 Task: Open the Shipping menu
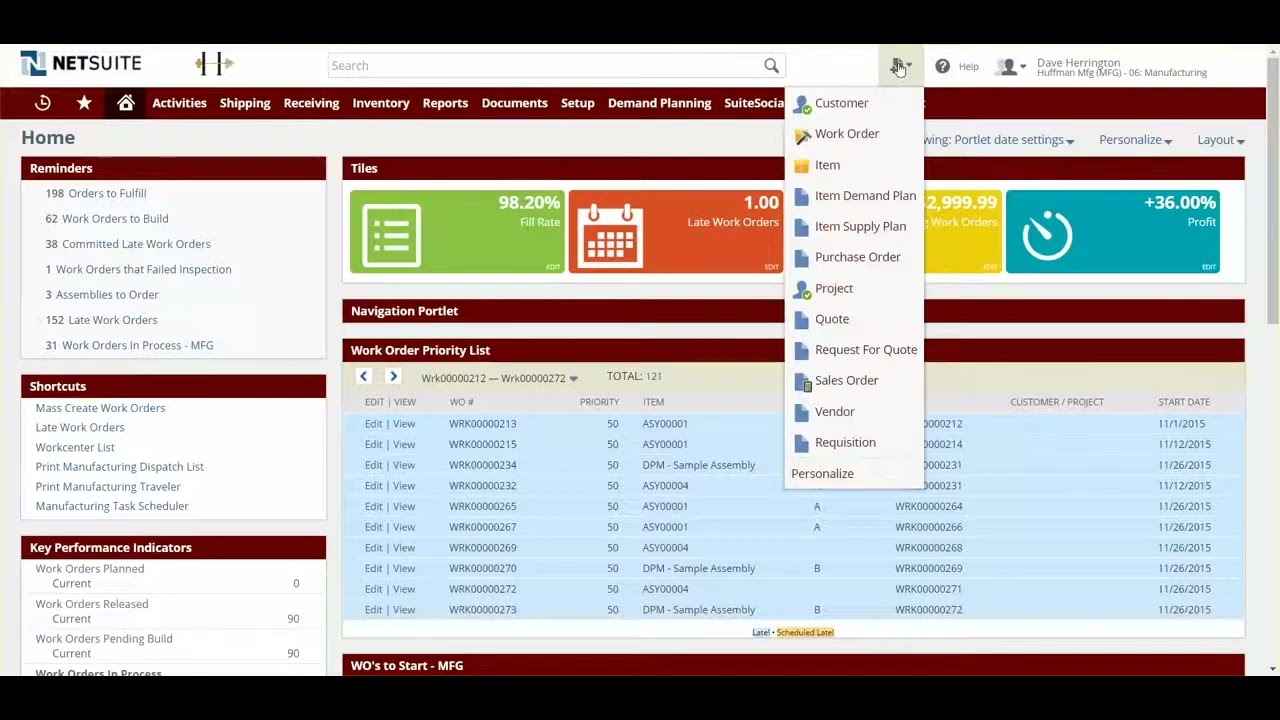tap(245, 103)
